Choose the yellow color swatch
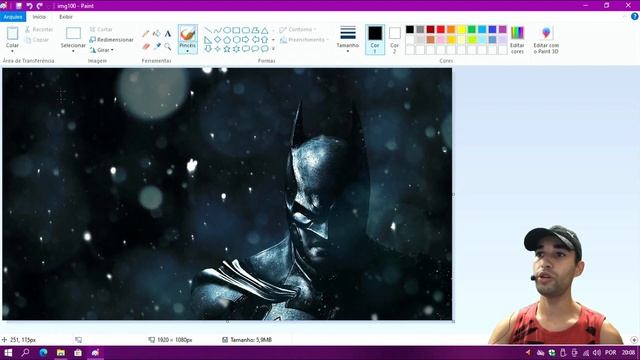The width and height of the screenshot is (640, 360). 462,29
